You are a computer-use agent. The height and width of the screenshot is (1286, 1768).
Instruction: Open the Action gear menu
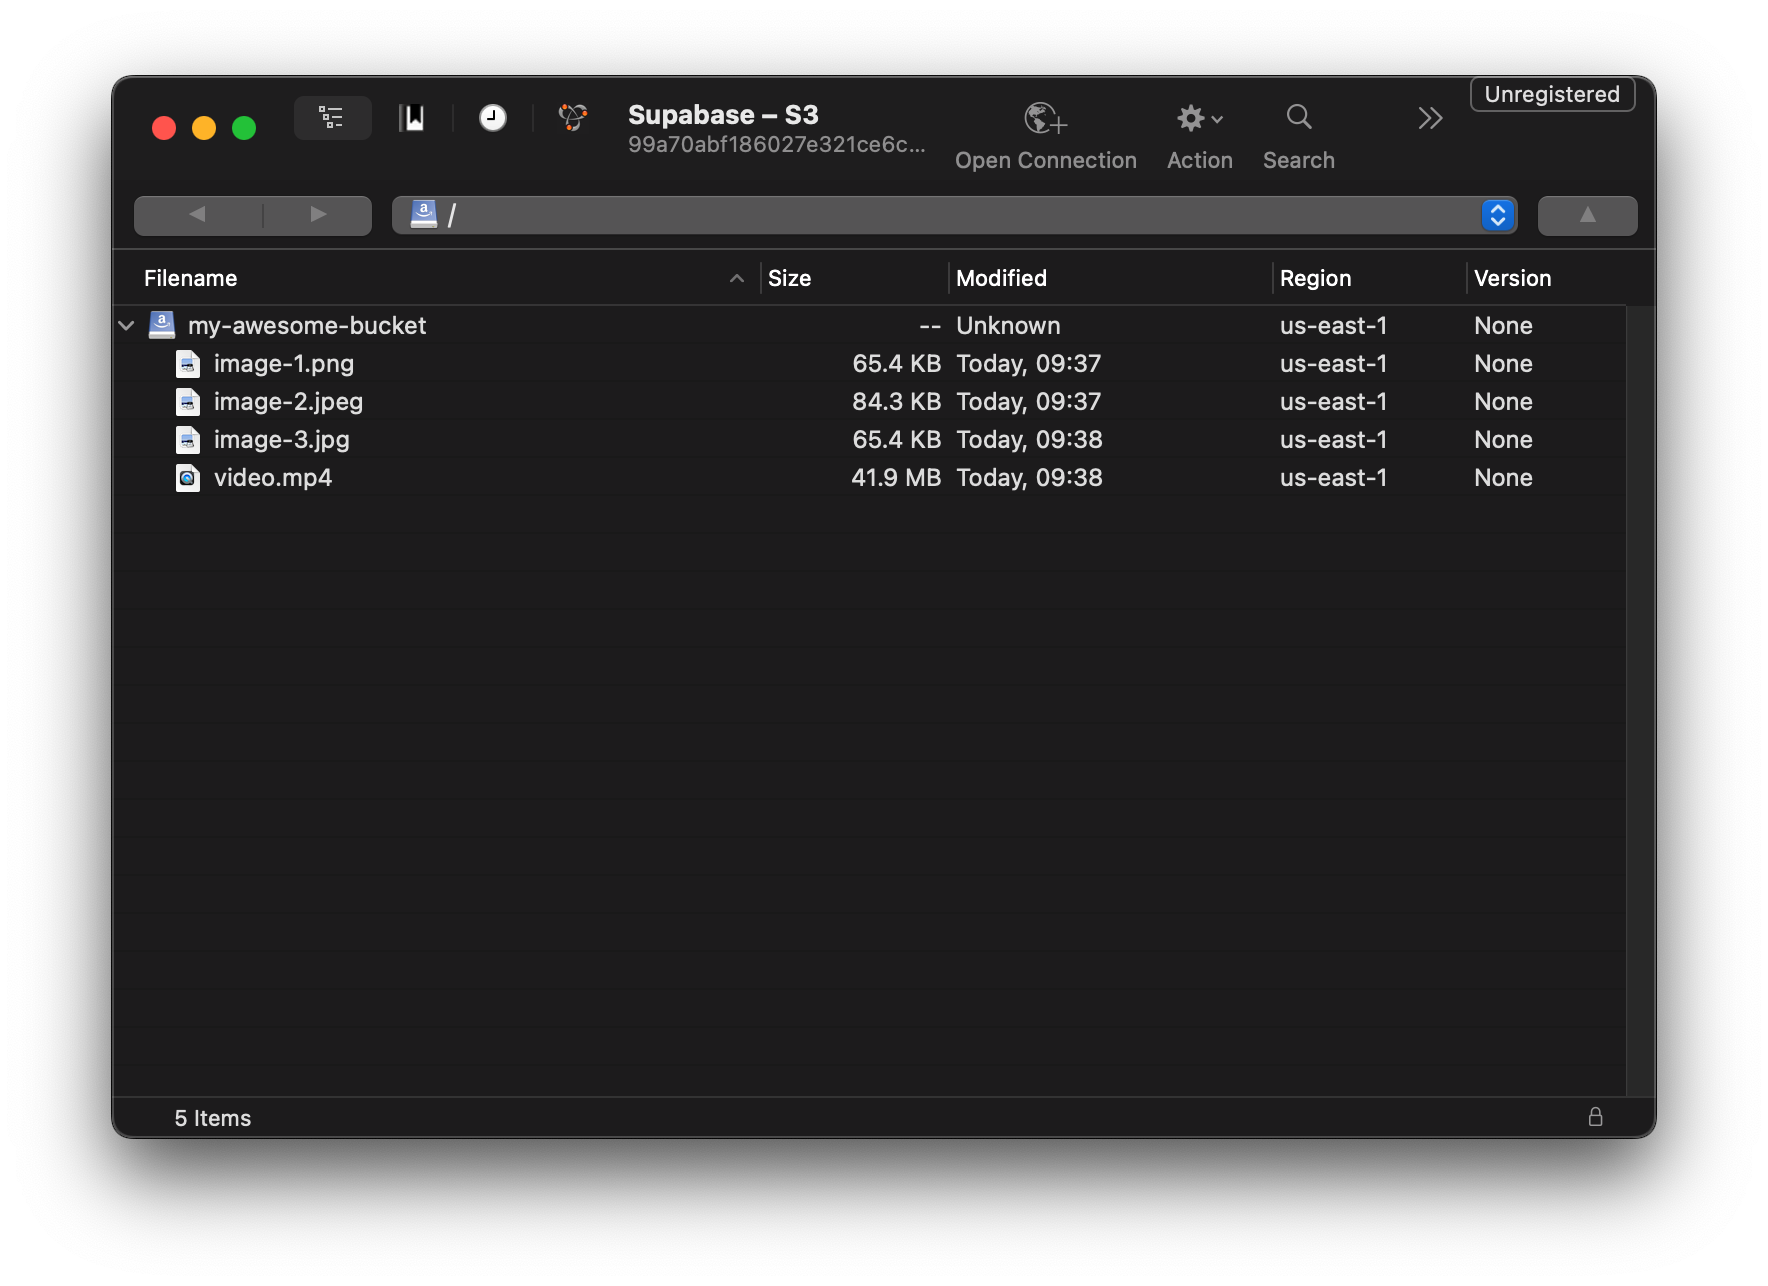click(1199, 118)
